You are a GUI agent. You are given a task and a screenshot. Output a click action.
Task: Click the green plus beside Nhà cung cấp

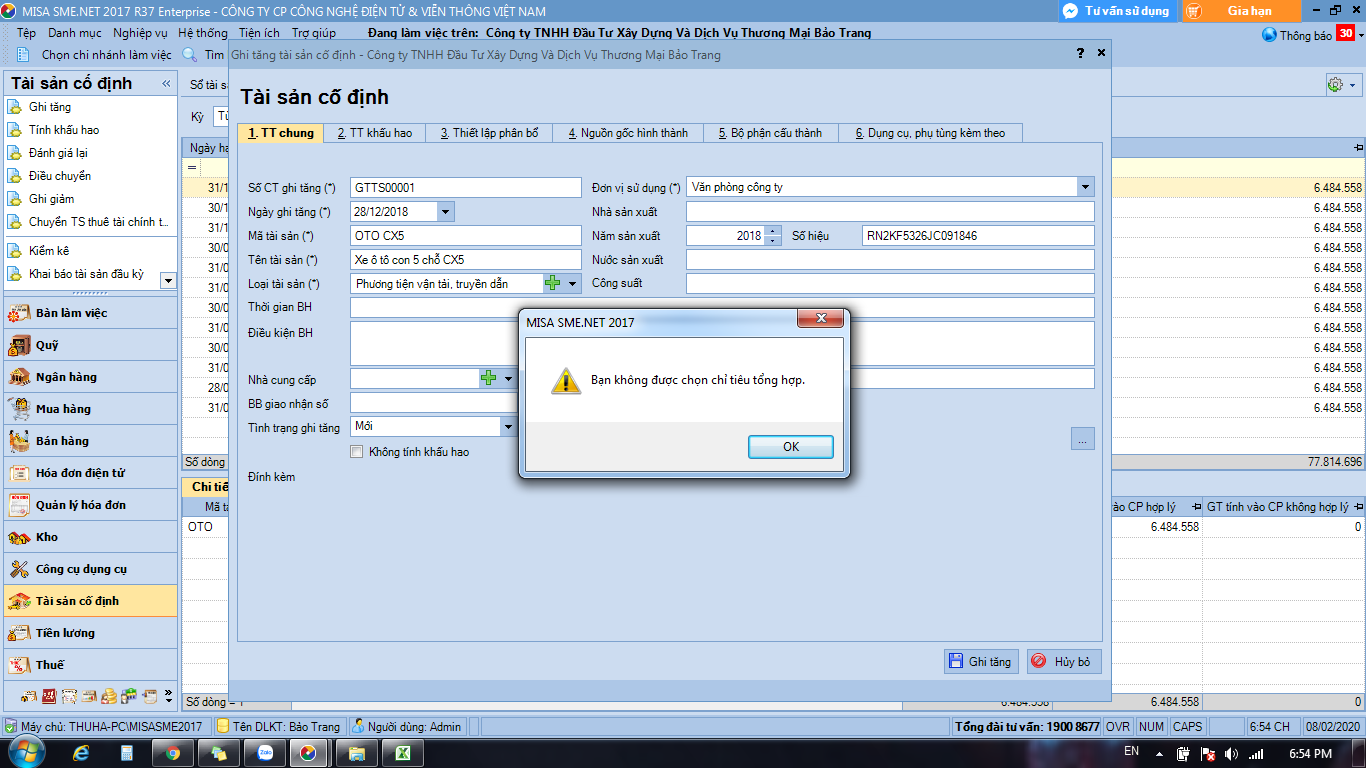(488, 379)
